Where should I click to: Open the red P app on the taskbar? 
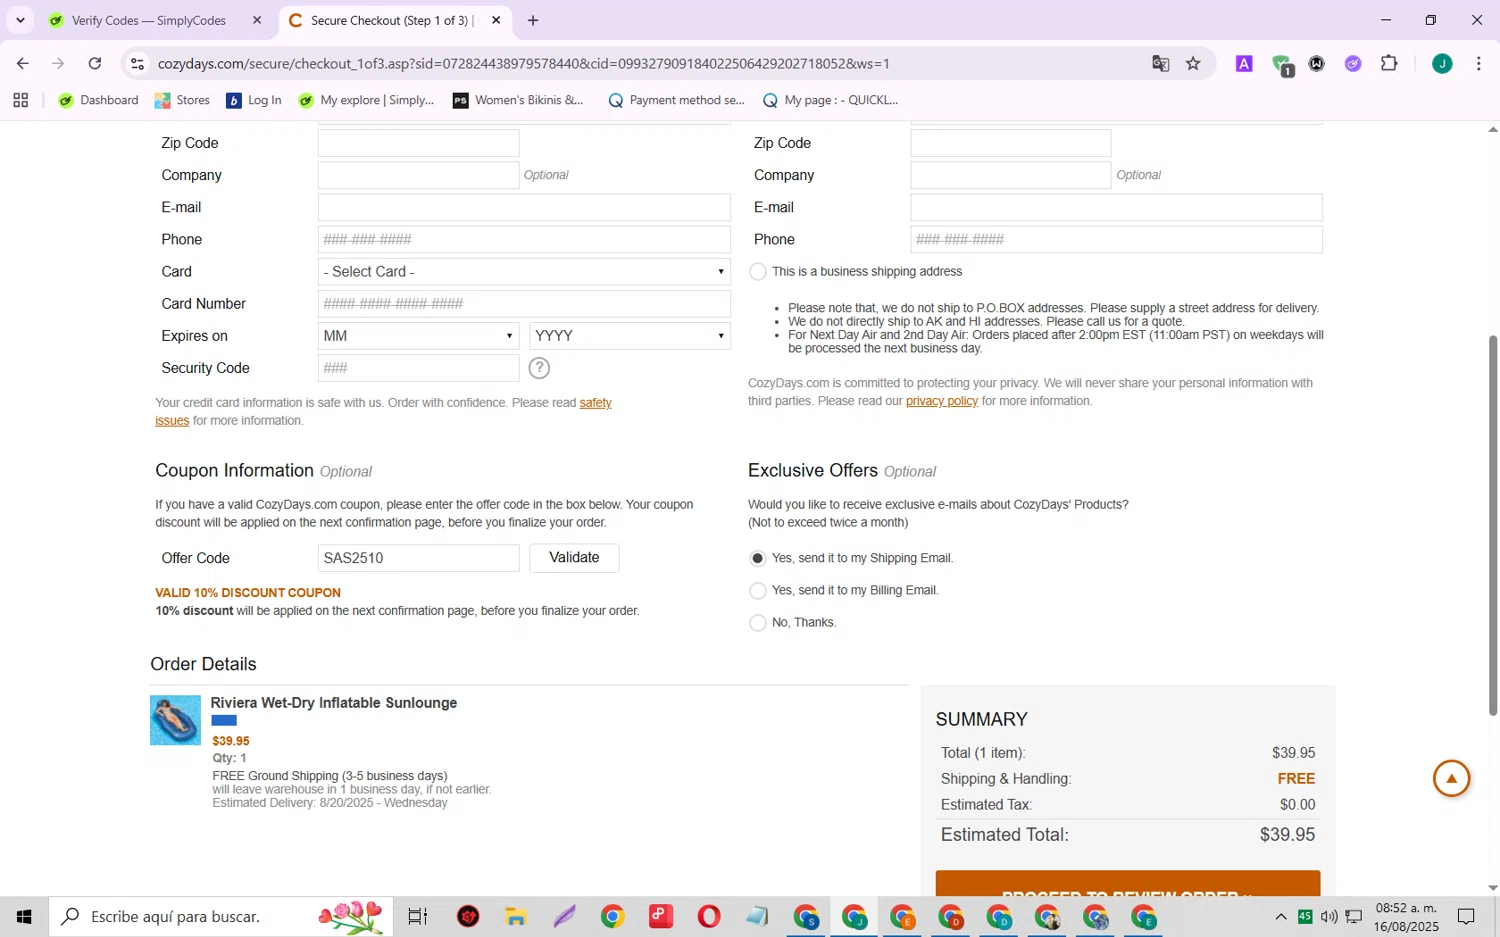(x=661, y=916)
